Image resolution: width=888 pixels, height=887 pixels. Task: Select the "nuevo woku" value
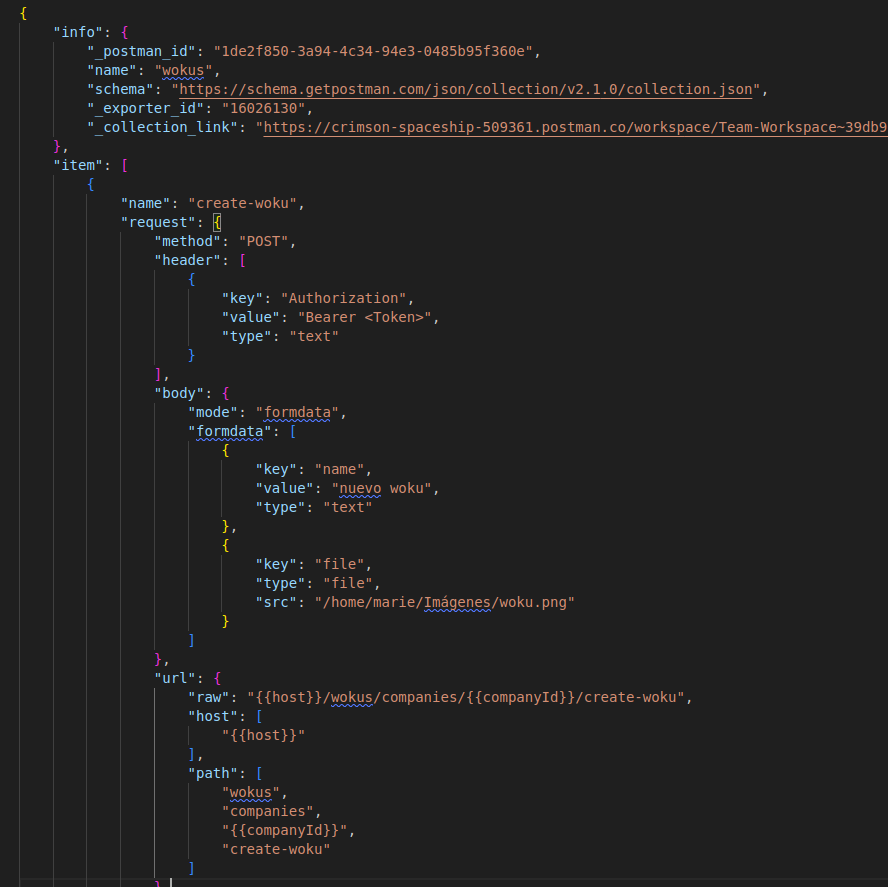pyautogui.click(x=382, y=488)
